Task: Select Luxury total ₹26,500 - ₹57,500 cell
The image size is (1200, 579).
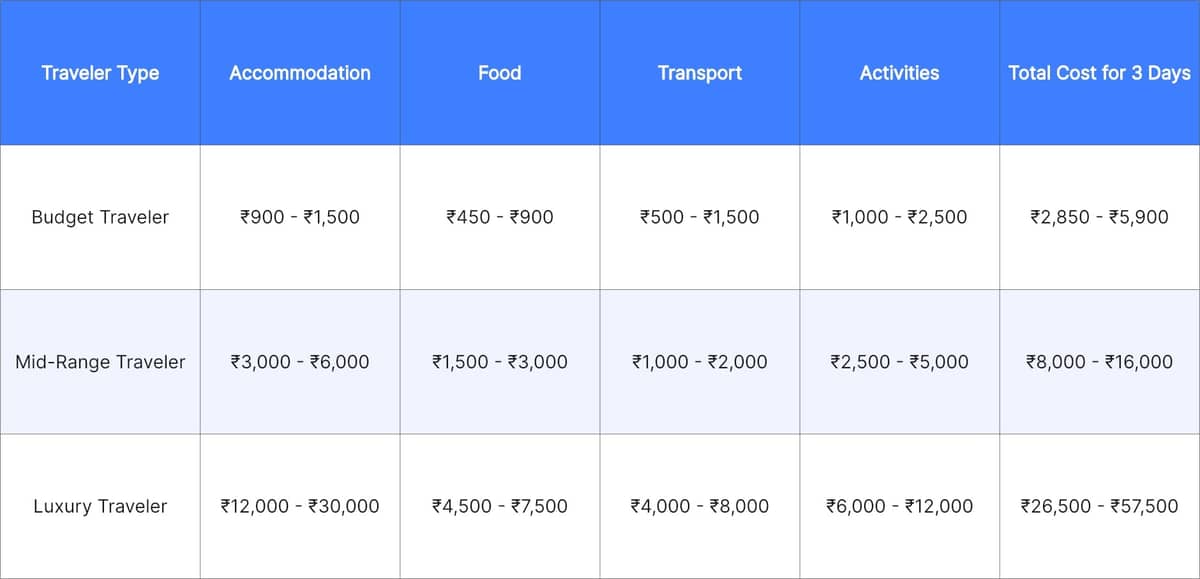Action: pos(1099,506)
